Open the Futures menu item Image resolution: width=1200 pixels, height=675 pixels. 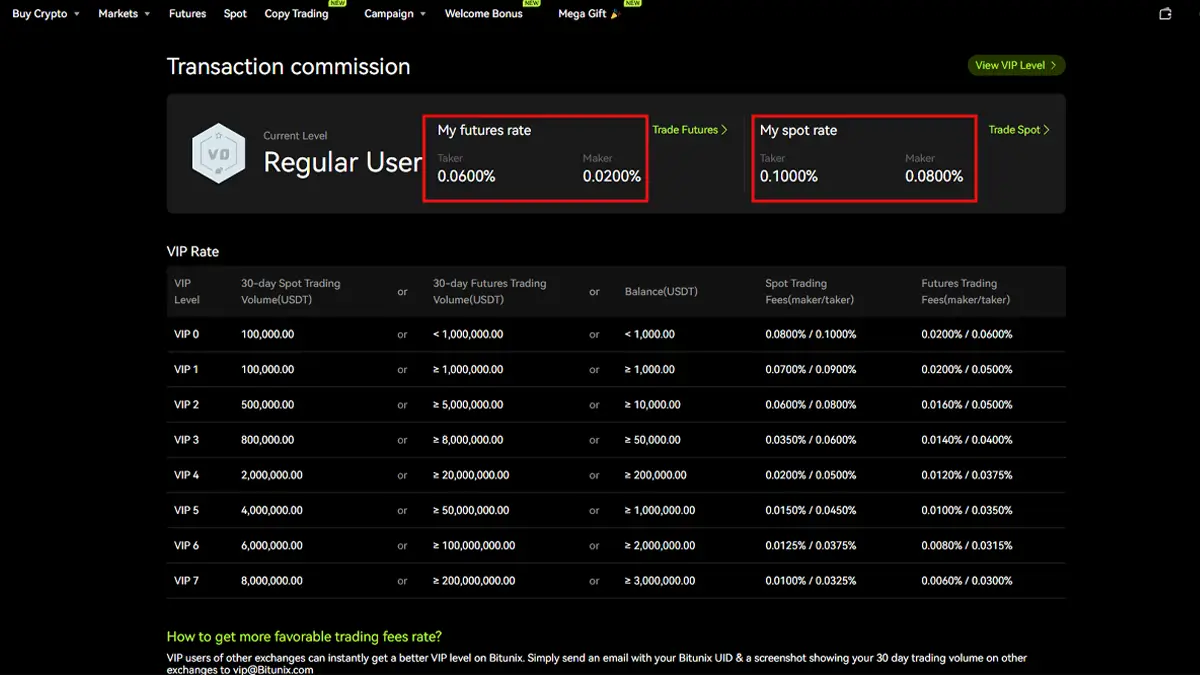click(x=187, y=14)
